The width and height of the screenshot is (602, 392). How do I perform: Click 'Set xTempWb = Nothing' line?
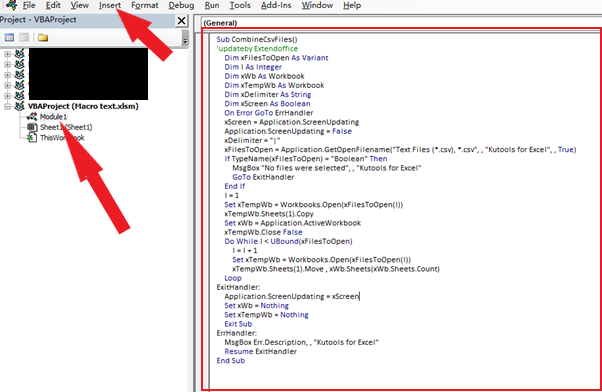coord(266,315)
